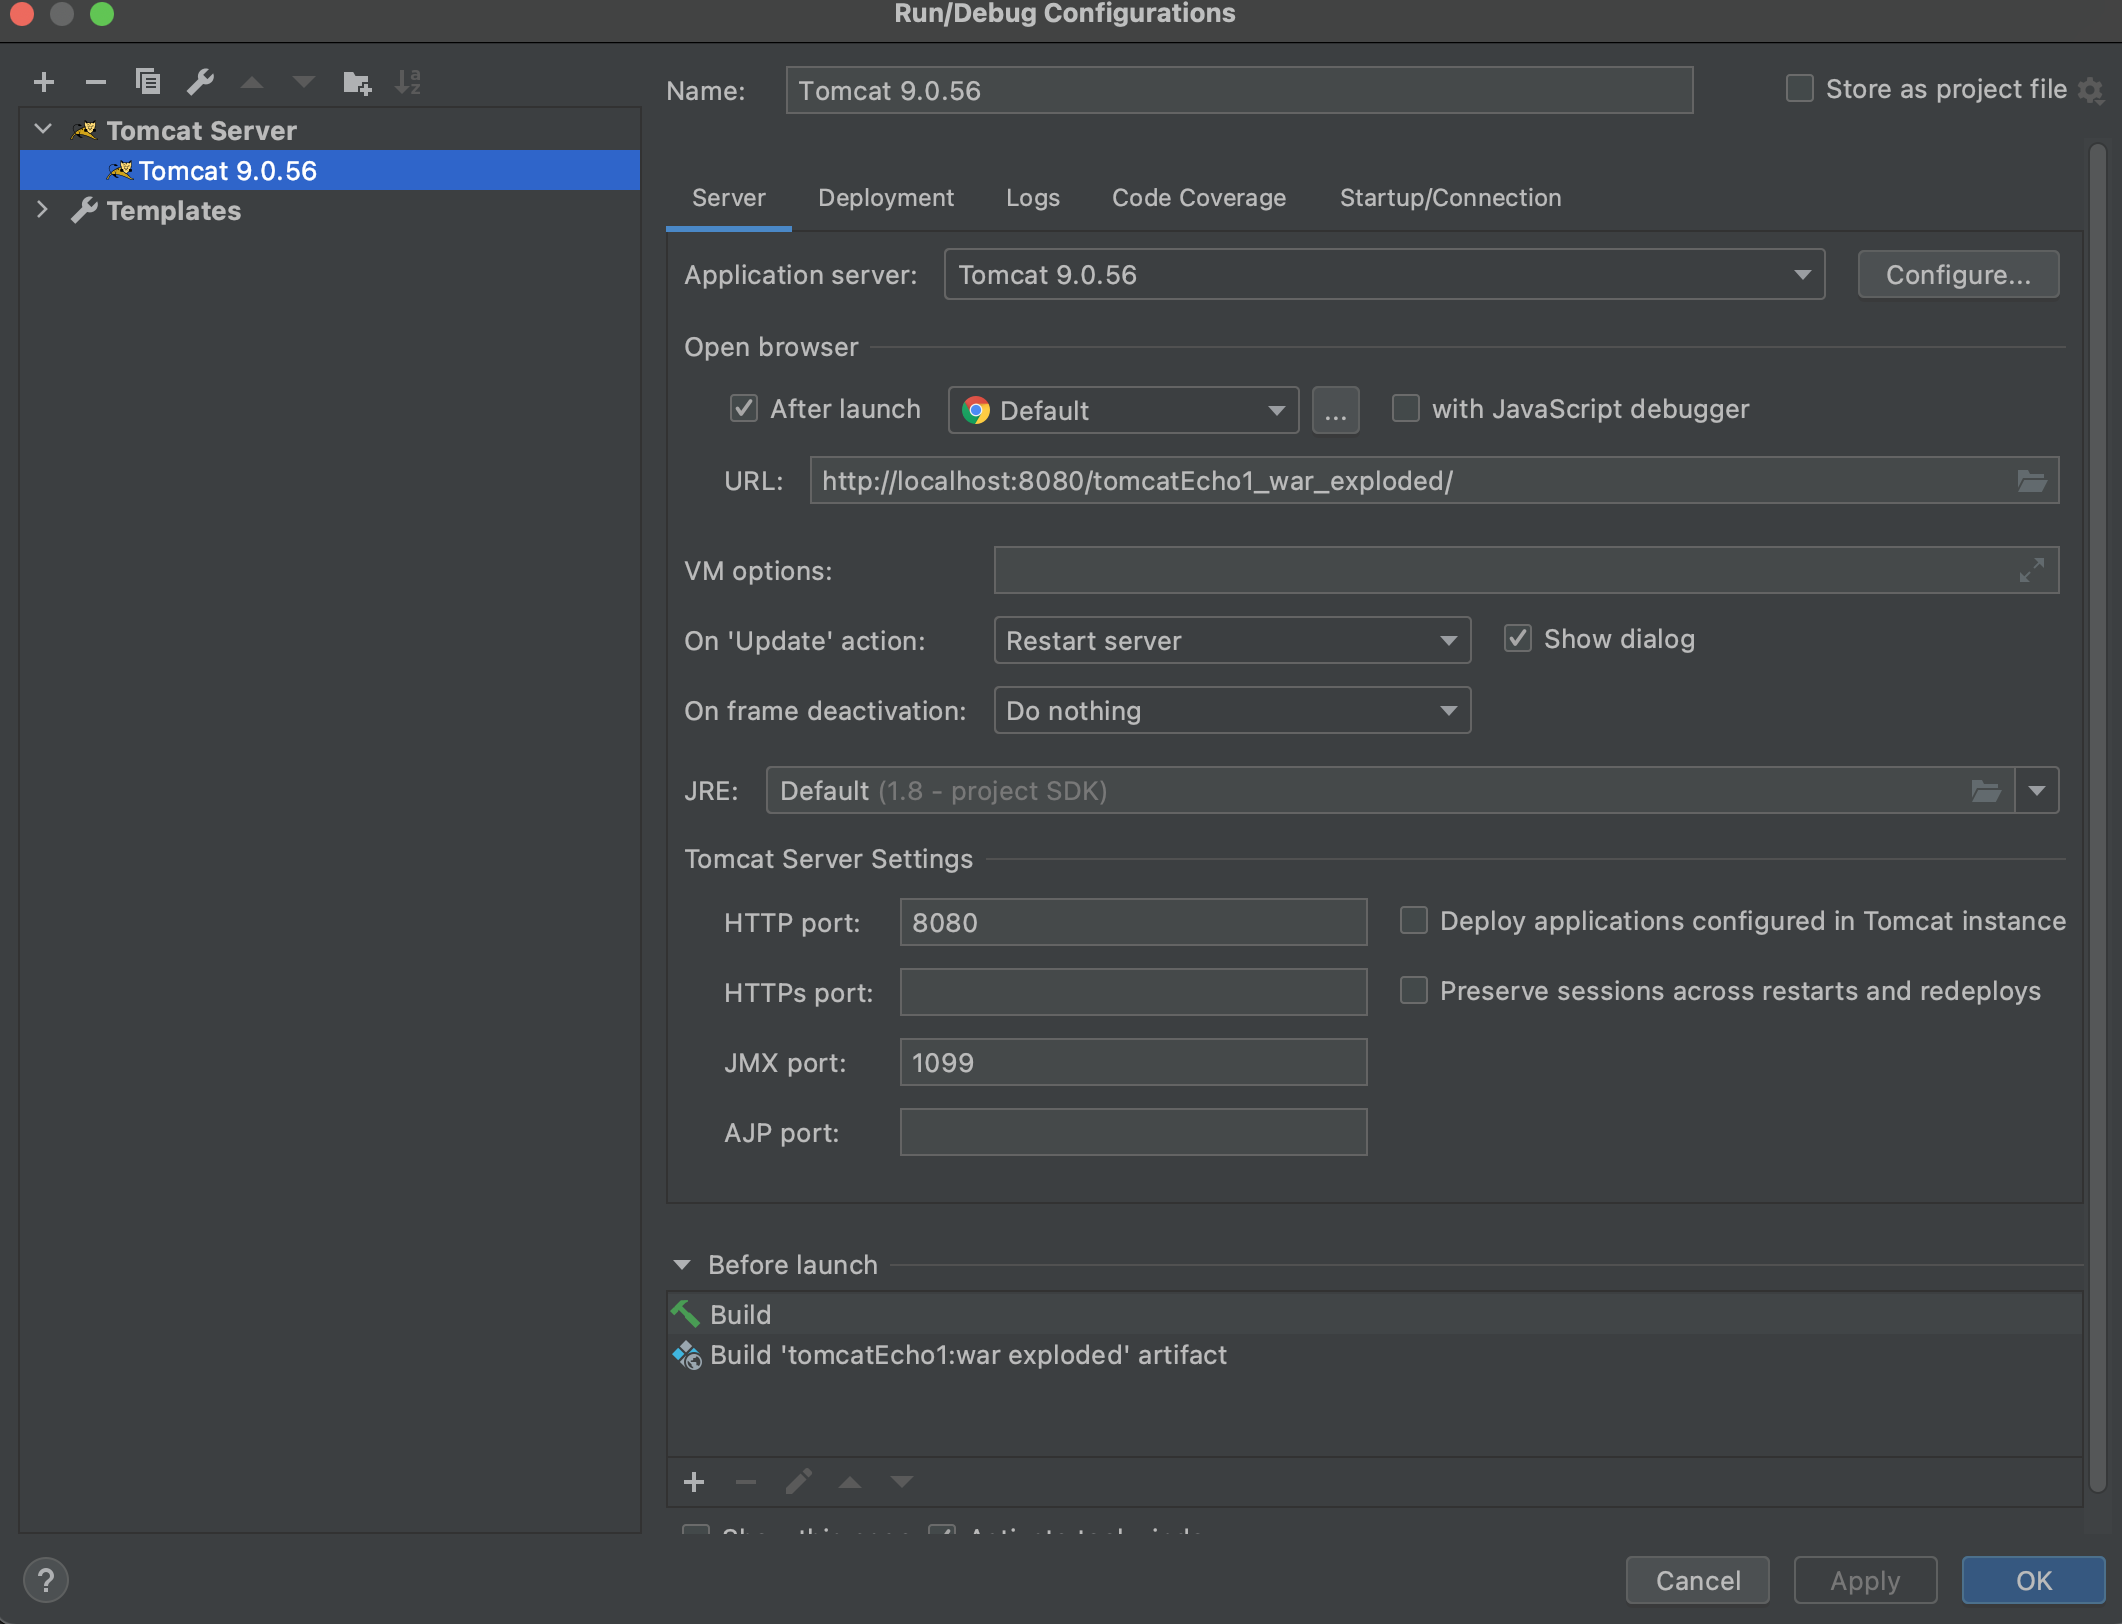Add before launch task plus icon
Image resolution: width=2122 pixels, height=1624 pixels.
pyautogui.click(x=694, y=1482)
